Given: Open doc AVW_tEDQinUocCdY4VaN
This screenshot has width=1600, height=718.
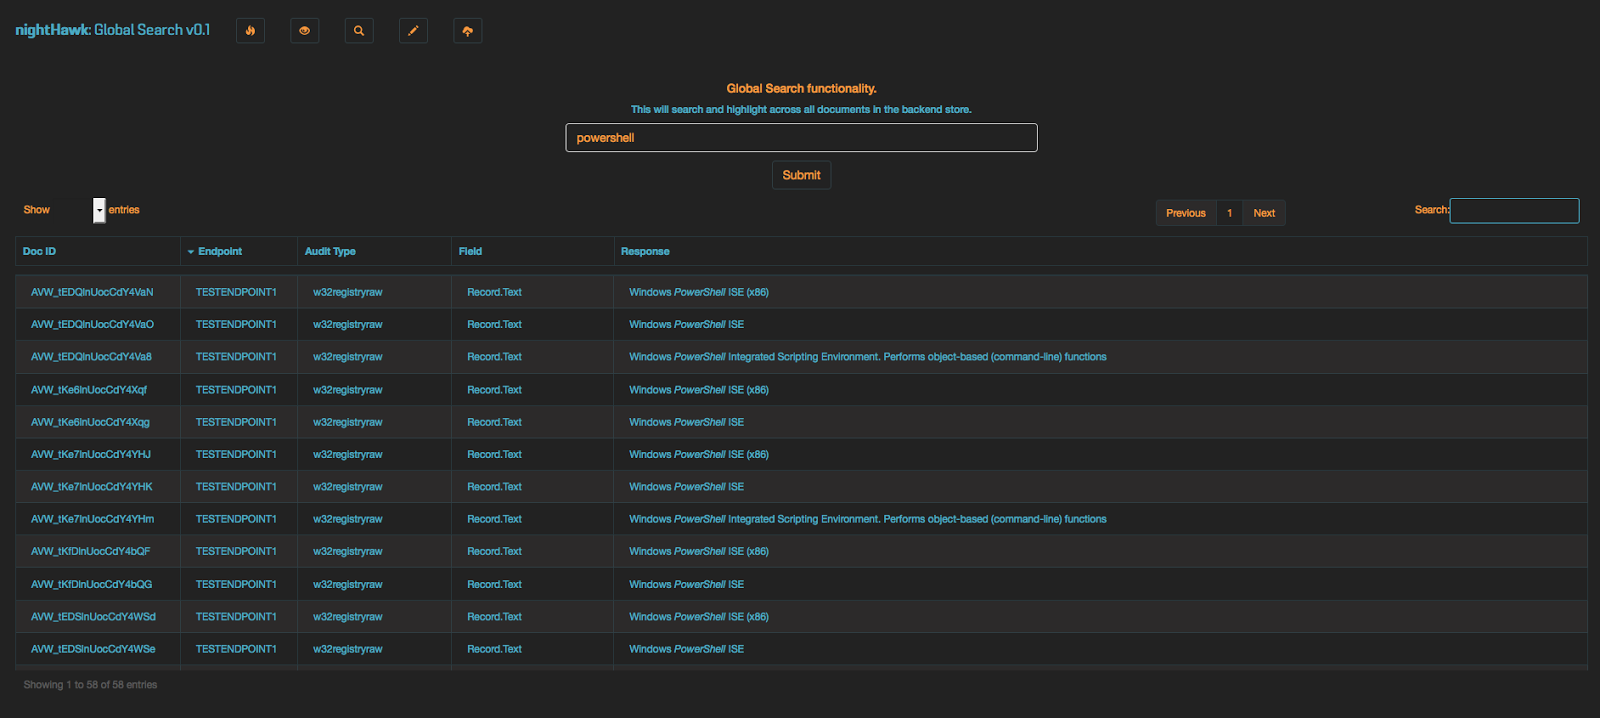Looking at the screenshot, I should tap(92, 292).
